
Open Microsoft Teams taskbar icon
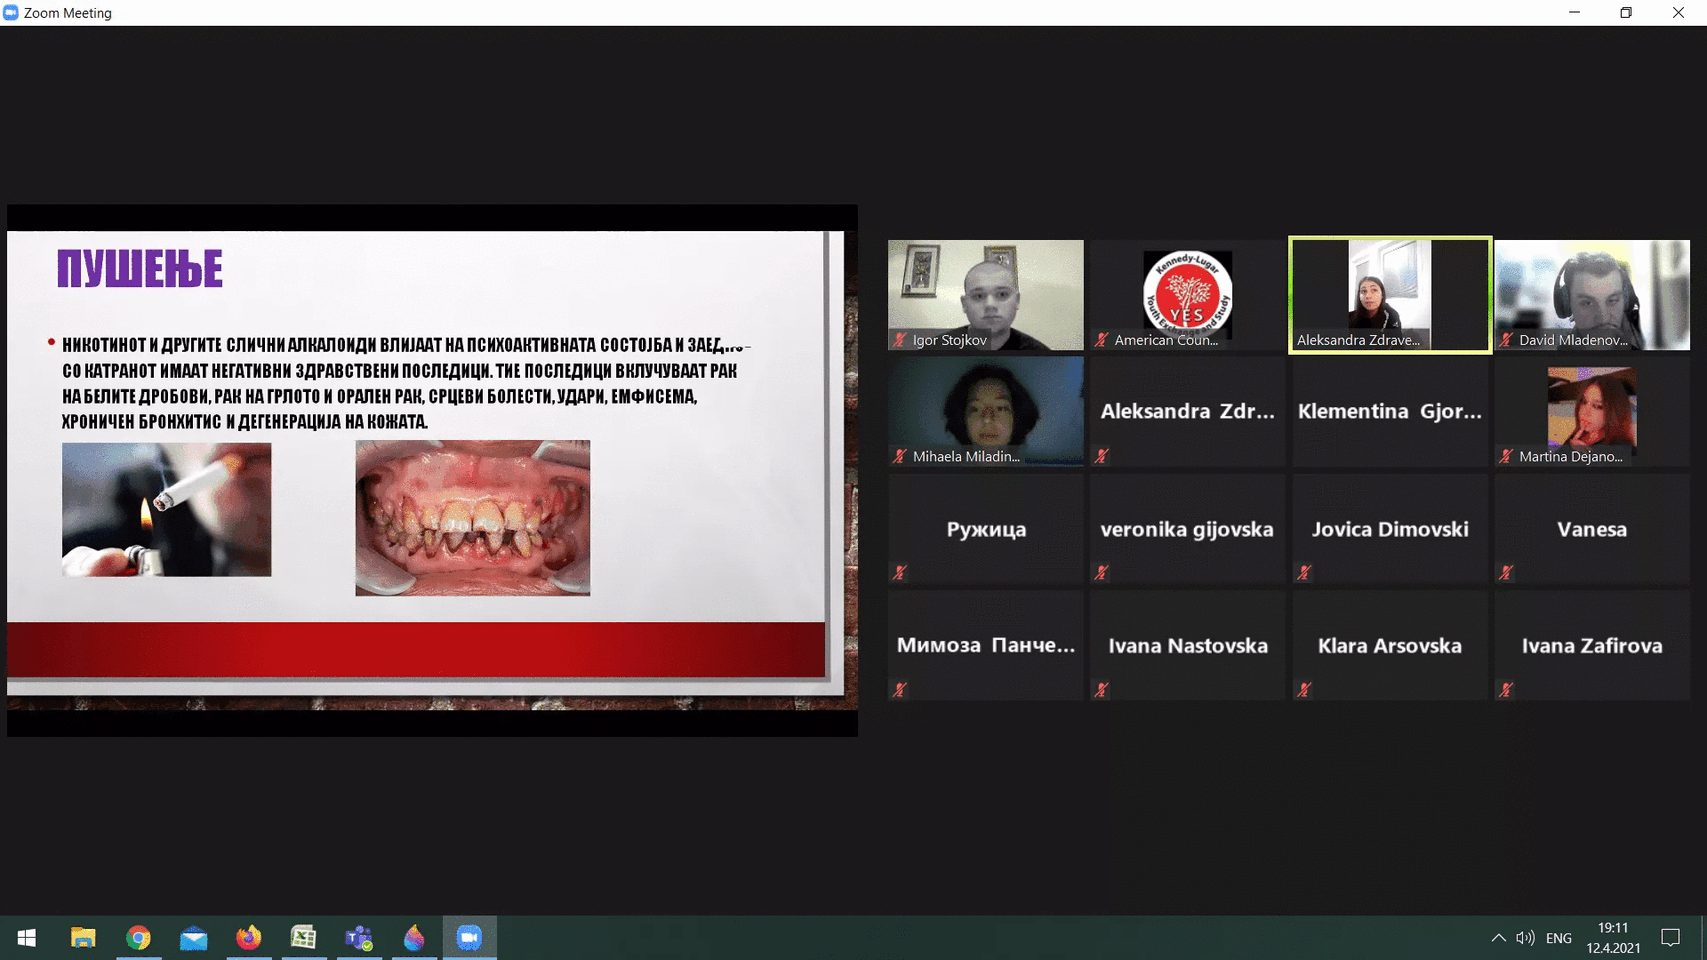coord(358,938)
